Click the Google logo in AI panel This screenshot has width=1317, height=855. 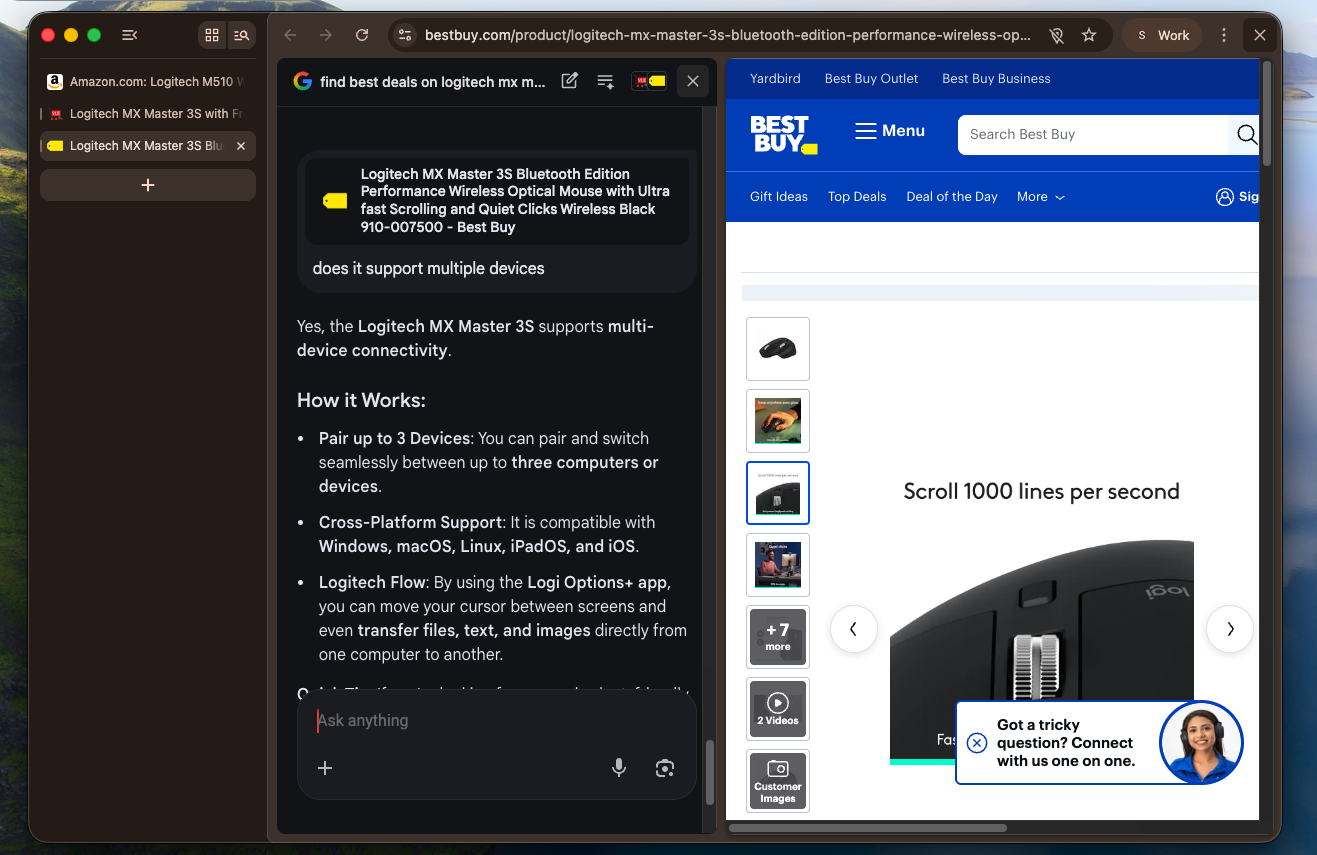[x=303, y=82]
